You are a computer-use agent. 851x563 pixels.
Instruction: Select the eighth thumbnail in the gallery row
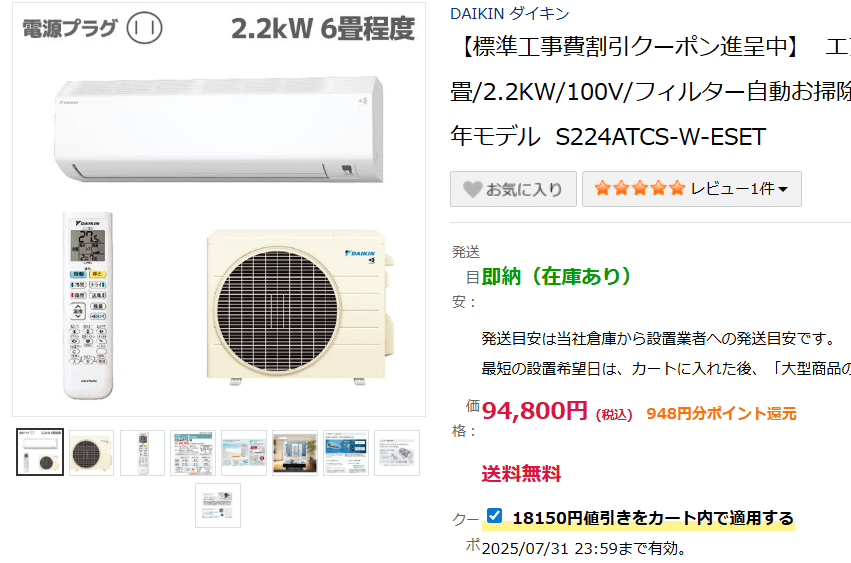[397, 453]
